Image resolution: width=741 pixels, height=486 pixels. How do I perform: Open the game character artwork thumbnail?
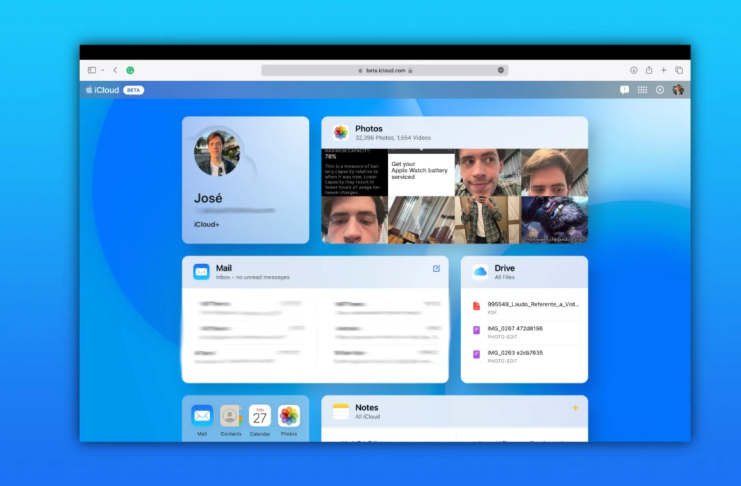tap(554, 220)
